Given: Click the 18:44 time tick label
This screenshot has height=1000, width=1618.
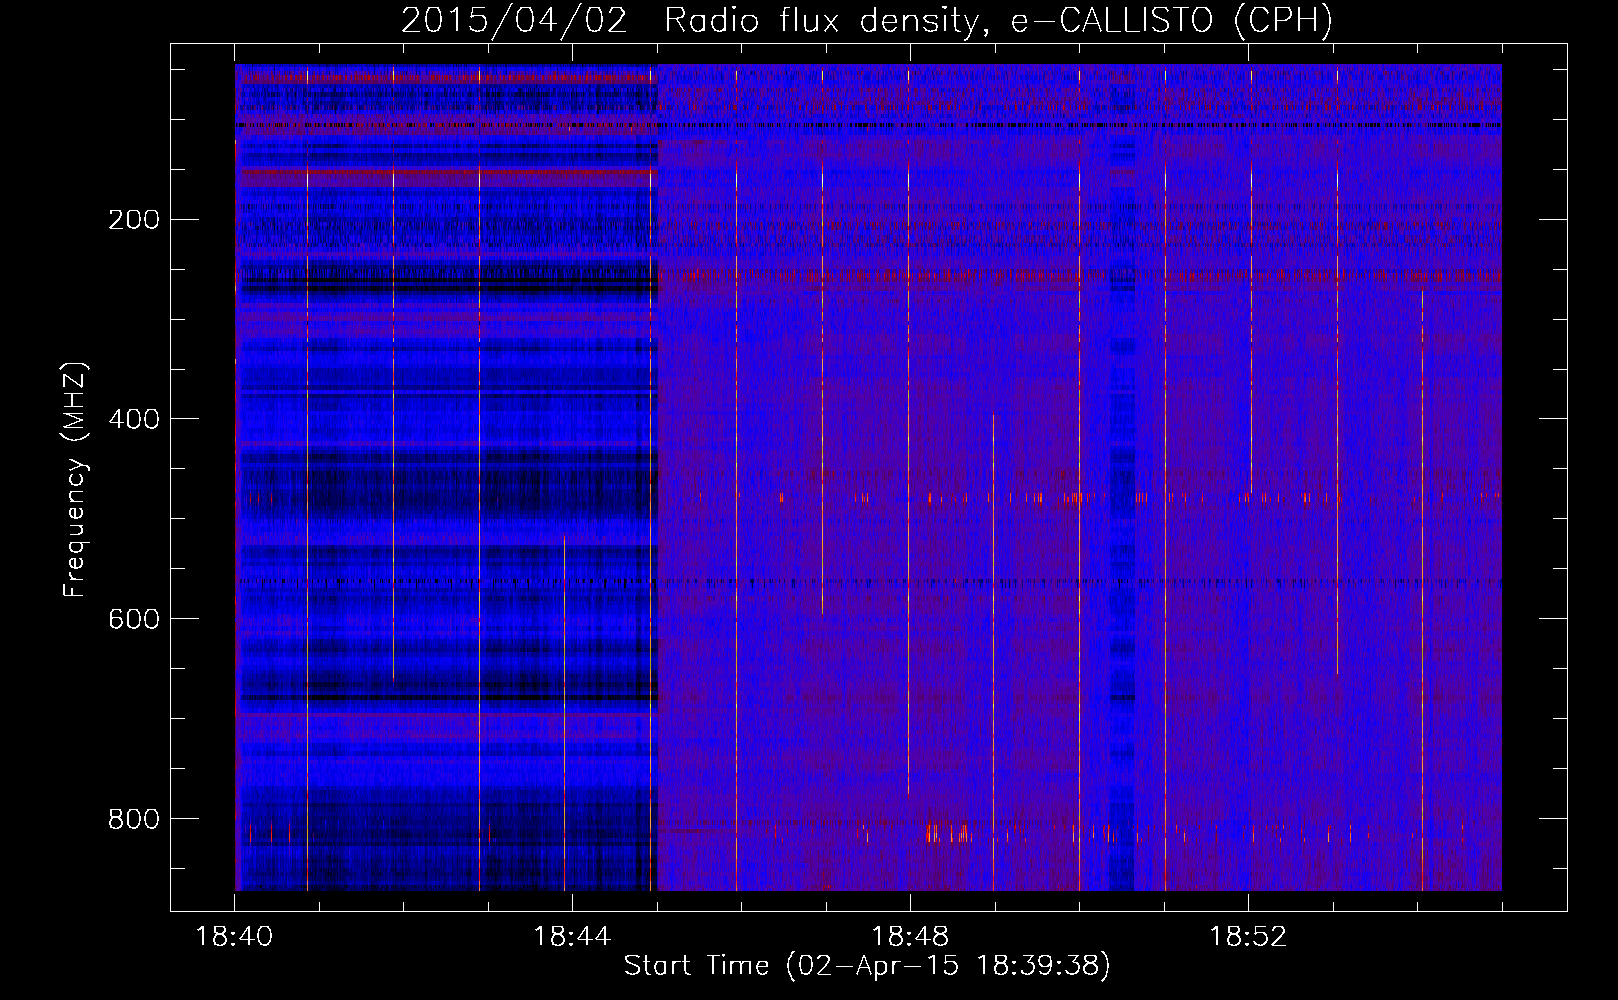Looking at the screenshot, I should (x=572, y=937).
